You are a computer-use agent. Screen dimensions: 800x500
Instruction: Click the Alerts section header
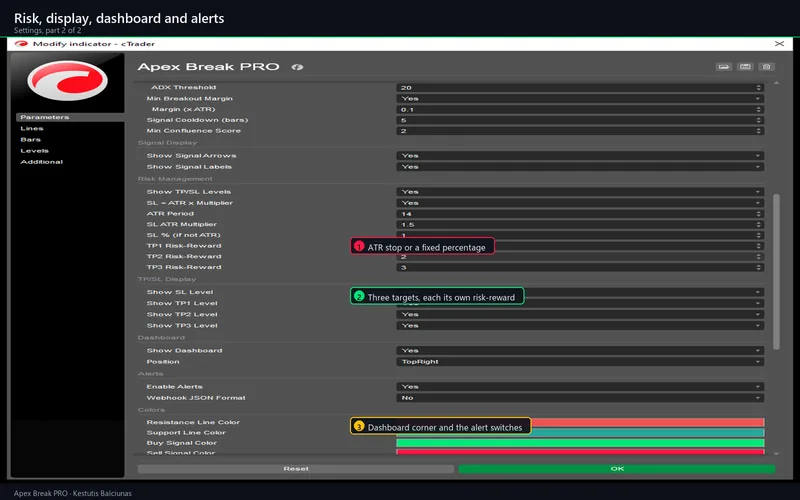[151, 374]
